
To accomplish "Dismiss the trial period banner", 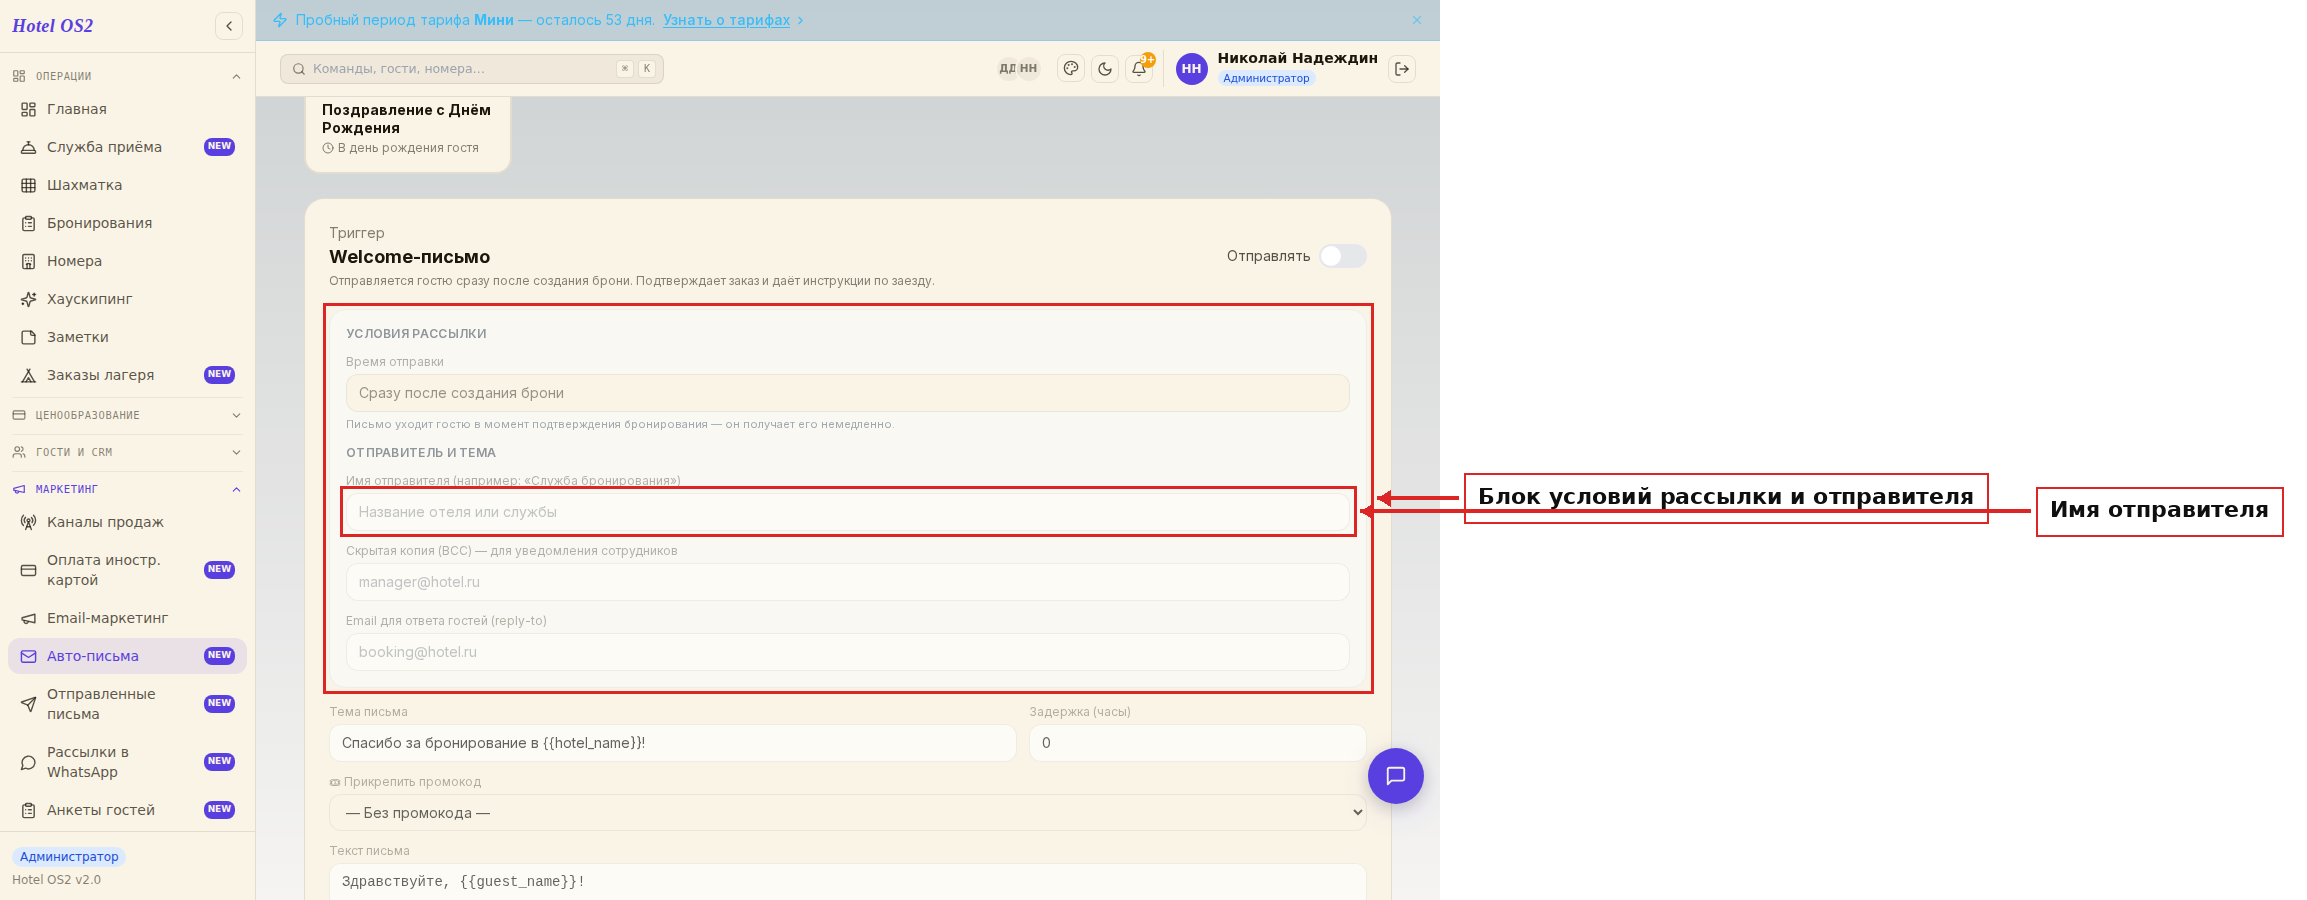I will [1417, 20].
